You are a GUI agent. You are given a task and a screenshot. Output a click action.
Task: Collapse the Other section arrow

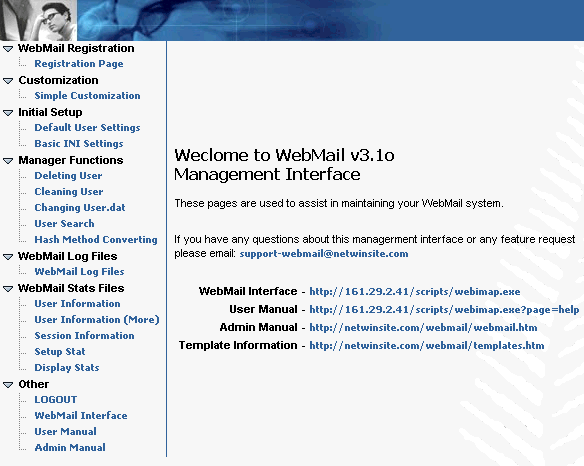[8, 385]
